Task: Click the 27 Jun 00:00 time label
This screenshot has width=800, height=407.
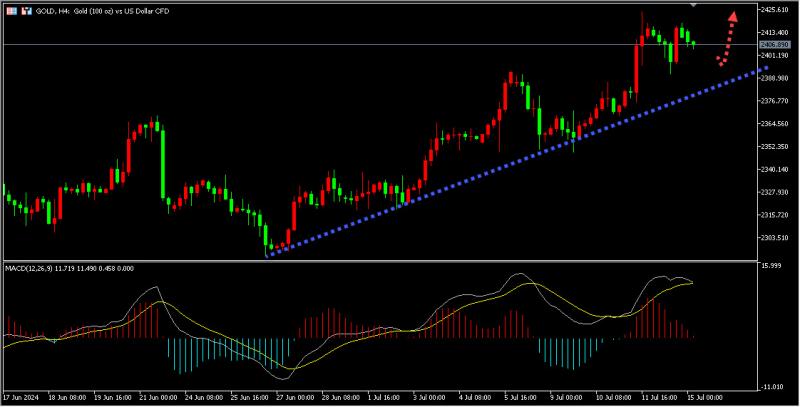Action: pyautogui.click(x=296, y=397)
